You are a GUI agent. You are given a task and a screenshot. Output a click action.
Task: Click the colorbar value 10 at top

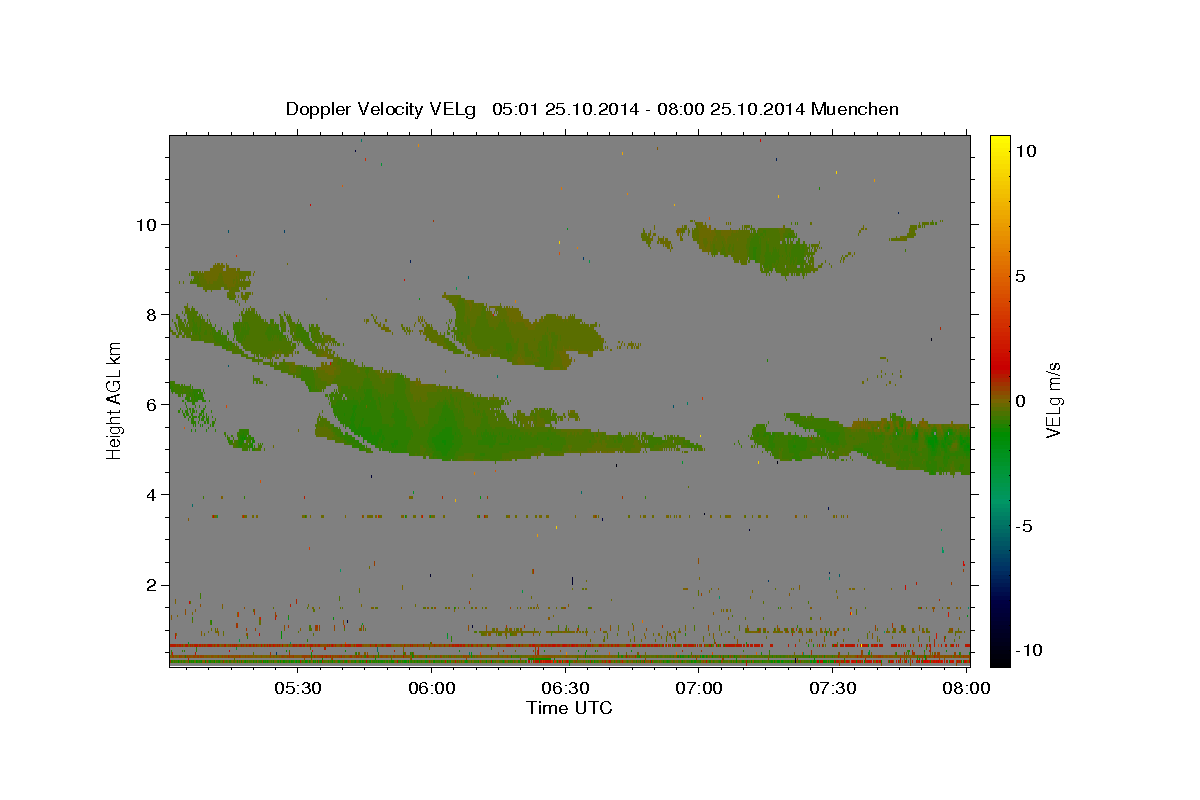click(x=1025, y=150)
